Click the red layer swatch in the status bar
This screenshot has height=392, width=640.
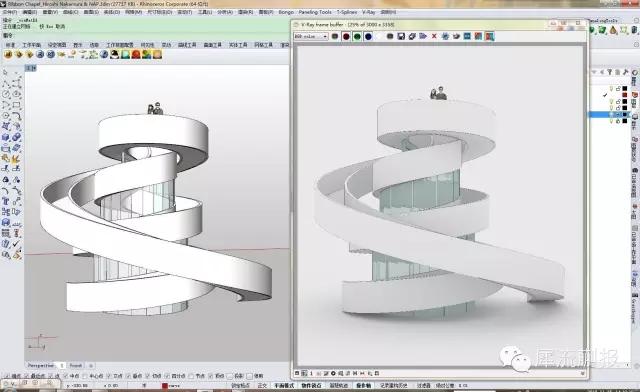pyautogui.click(x=164, y=385)
